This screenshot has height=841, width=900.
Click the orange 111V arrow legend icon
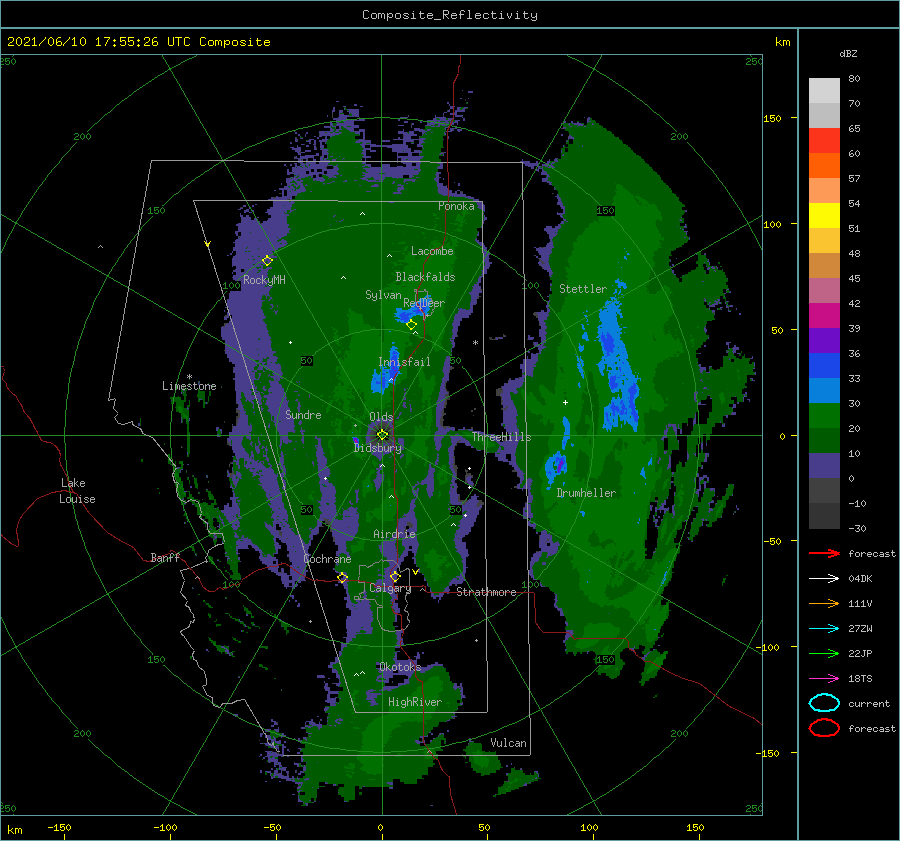(x=824, y=603)
